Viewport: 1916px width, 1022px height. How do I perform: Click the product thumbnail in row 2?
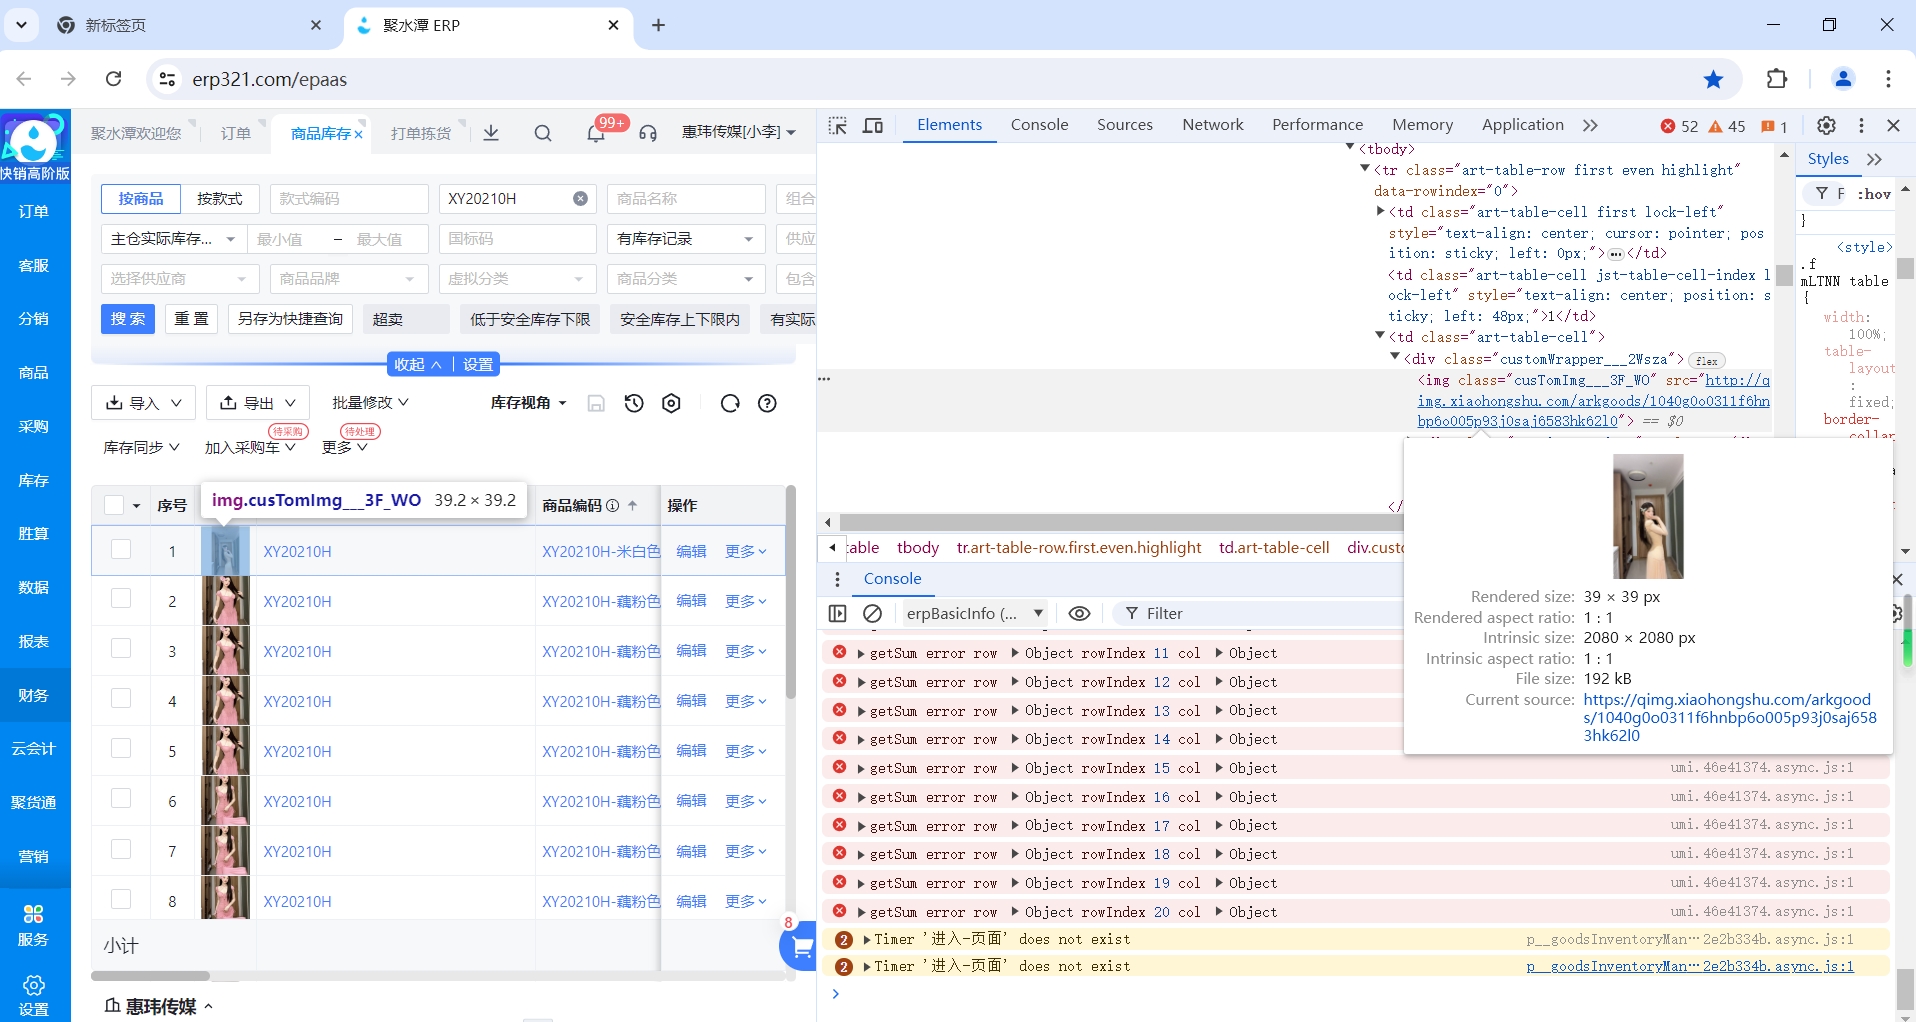tap(225, 601)
